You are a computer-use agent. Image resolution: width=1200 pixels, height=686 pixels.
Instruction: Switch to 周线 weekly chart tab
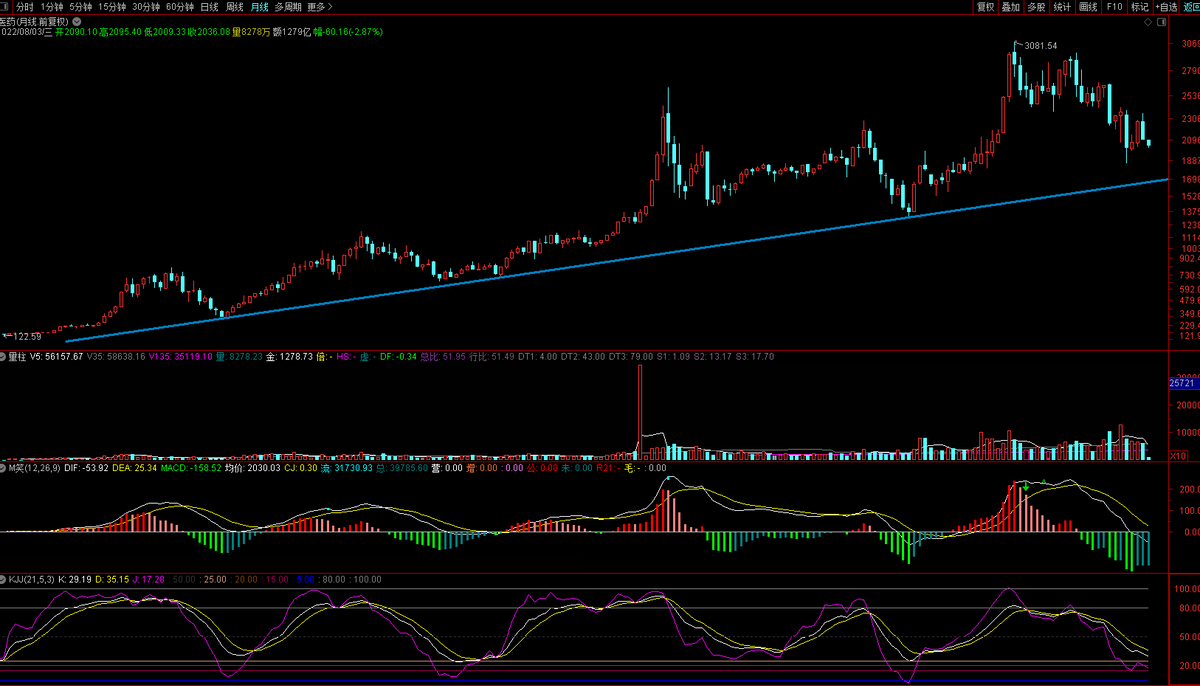(x=235, y=7)
